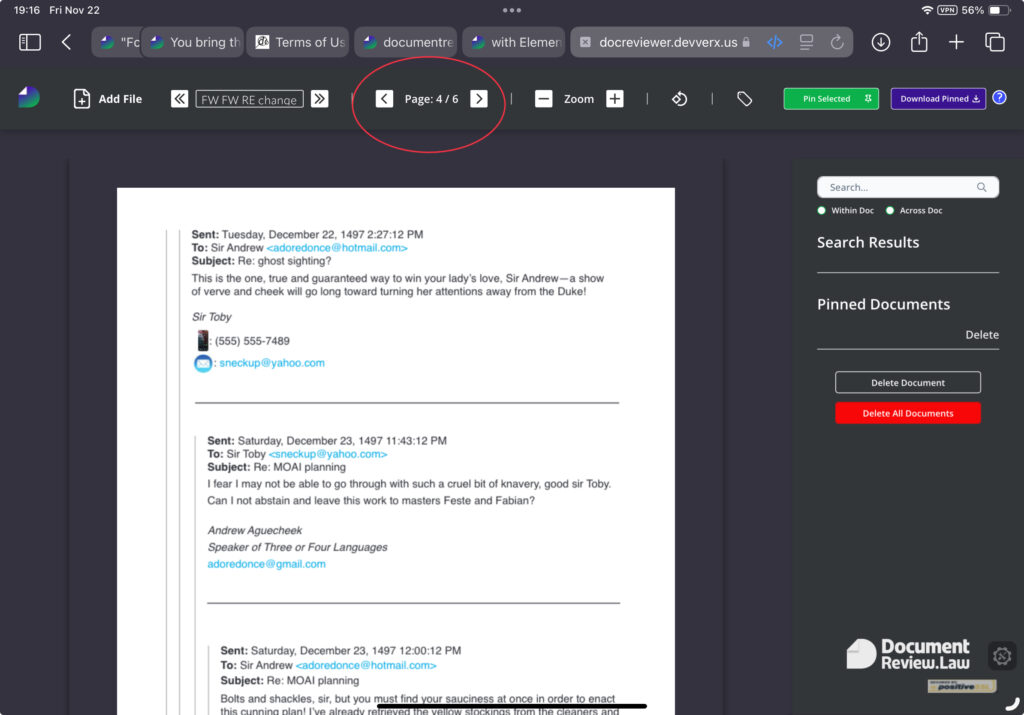1024x715 pixels.
Task: Jump to next document with double-right arrows
Action: [x=319, y=99]
